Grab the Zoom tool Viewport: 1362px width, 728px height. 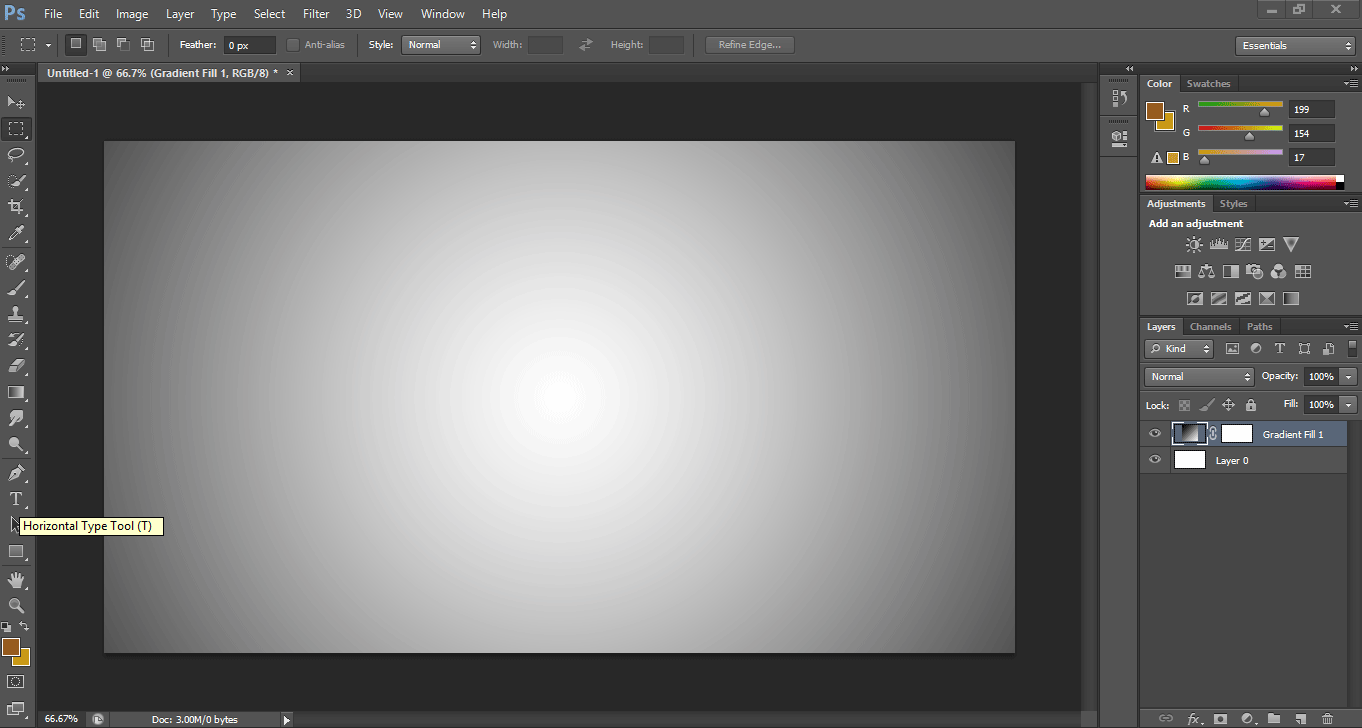(16, 604)
